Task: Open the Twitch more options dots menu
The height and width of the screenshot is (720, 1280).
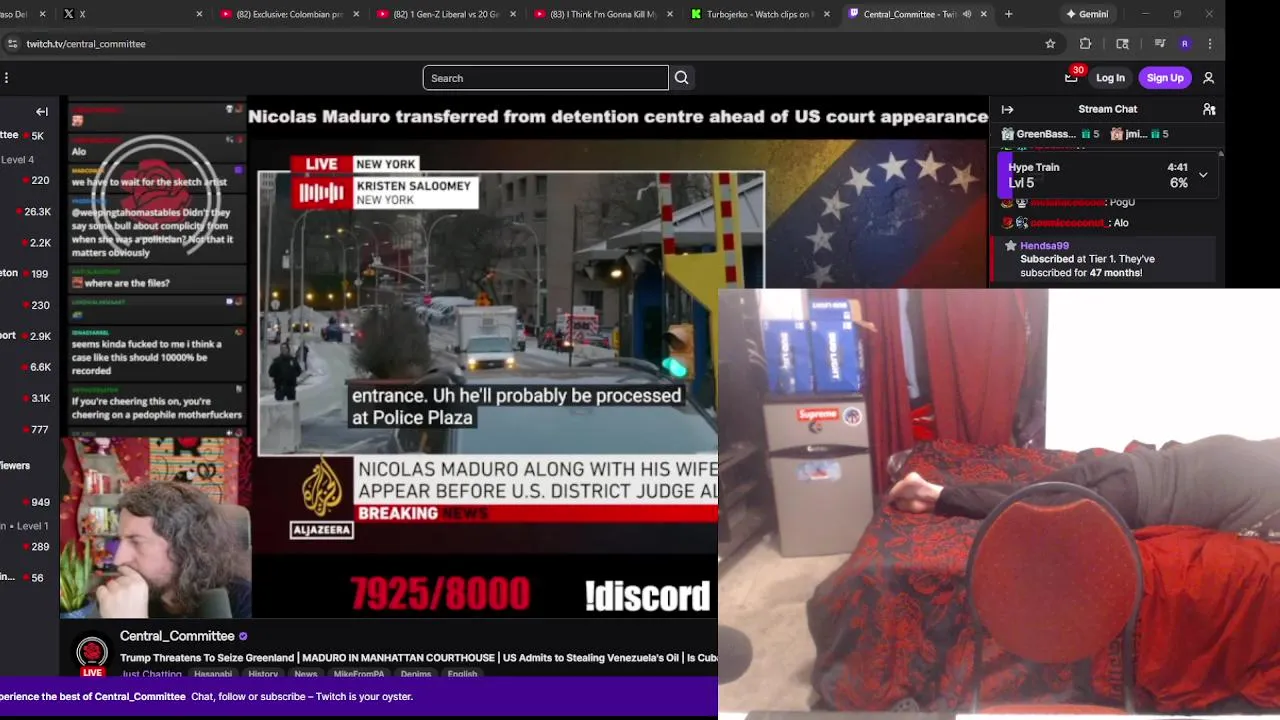Action: tap(6, 78)
